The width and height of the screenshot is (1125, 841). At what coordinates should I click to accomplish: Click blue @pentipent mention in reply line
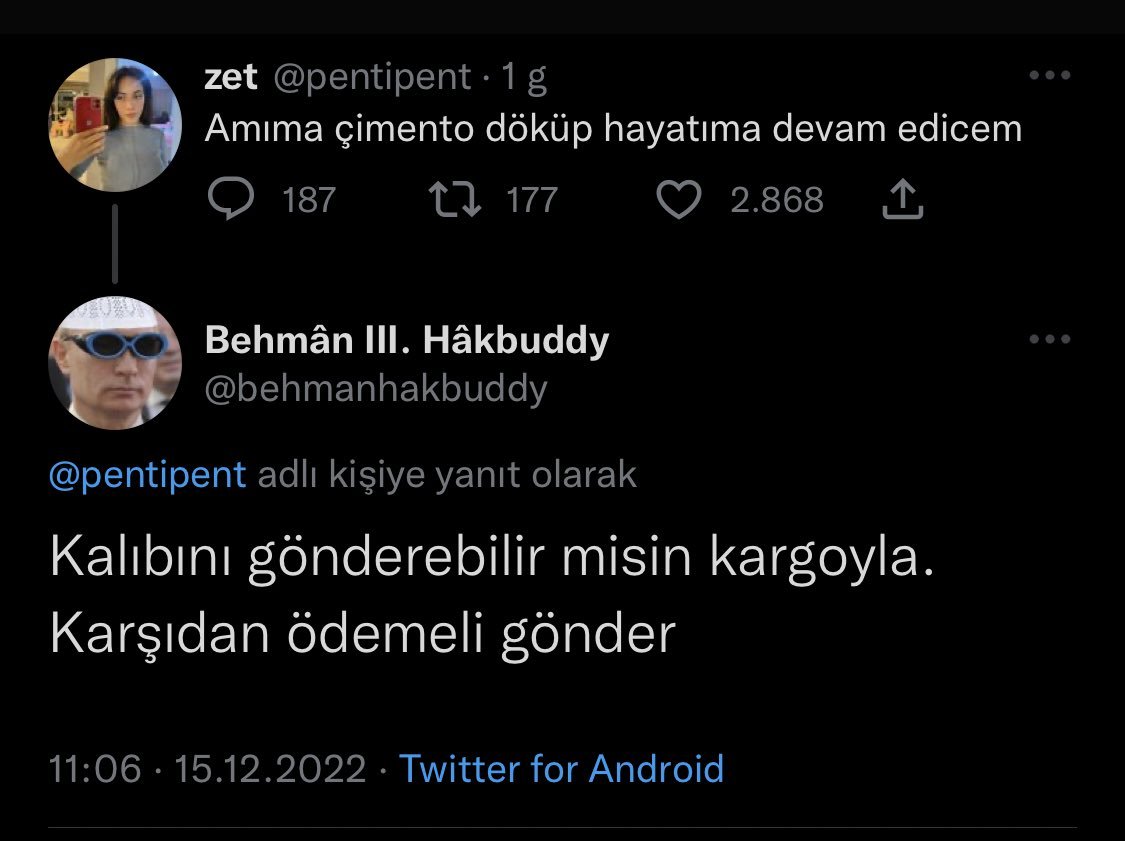pyautogui.click(x=148, y=475)
